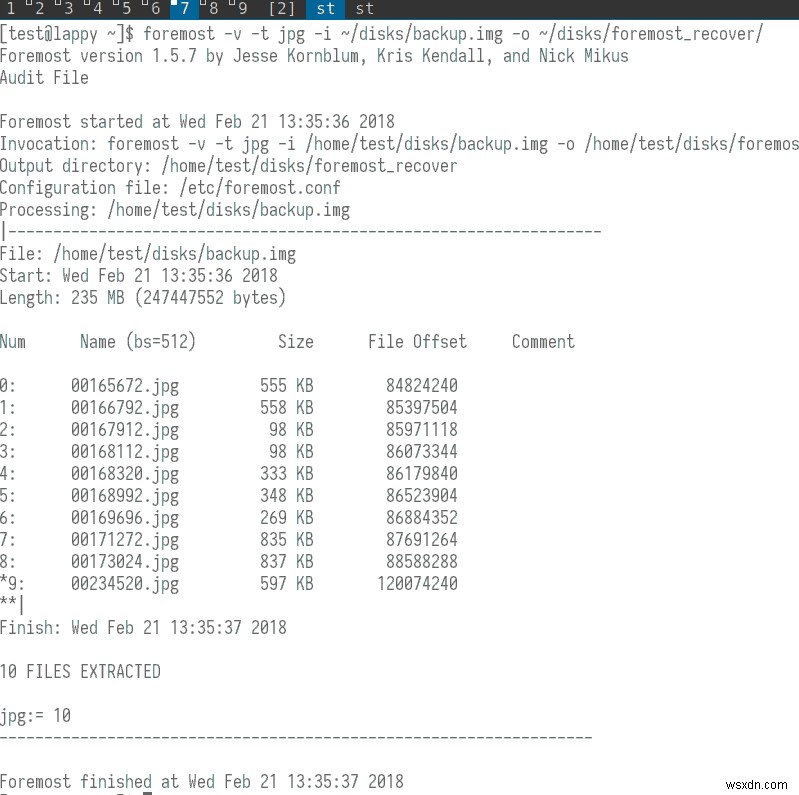Click the [2] layout indicator
Viewport: 799px width, 795px height.
click(x=282, y=8)
